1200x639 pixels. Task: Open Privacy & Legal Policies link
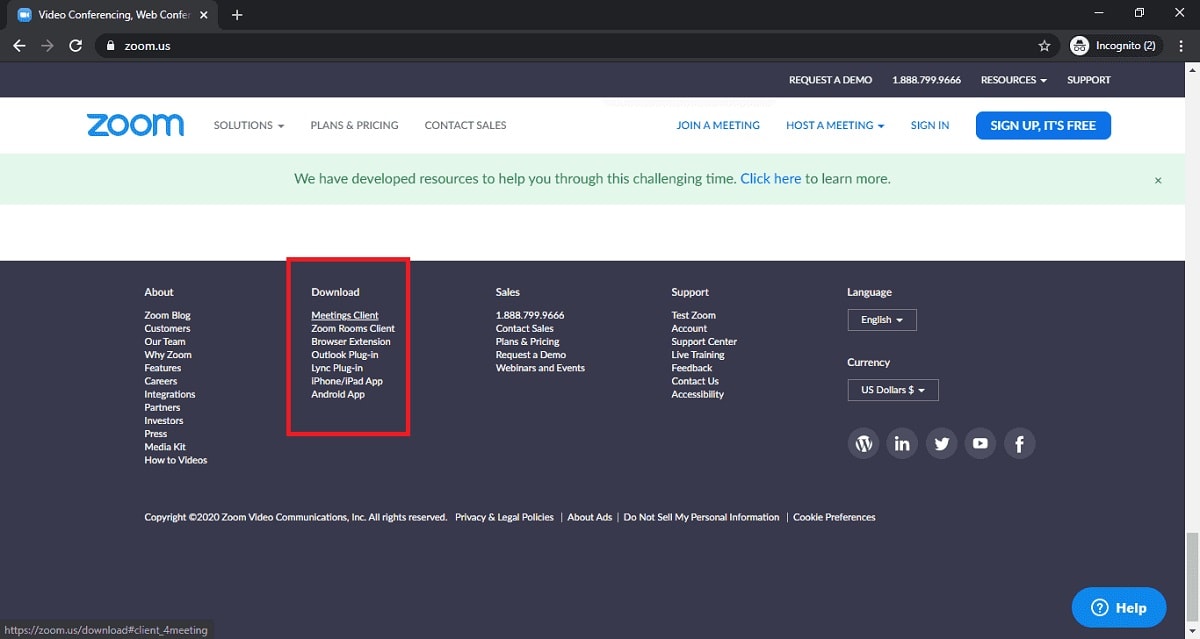pos(504,517)
